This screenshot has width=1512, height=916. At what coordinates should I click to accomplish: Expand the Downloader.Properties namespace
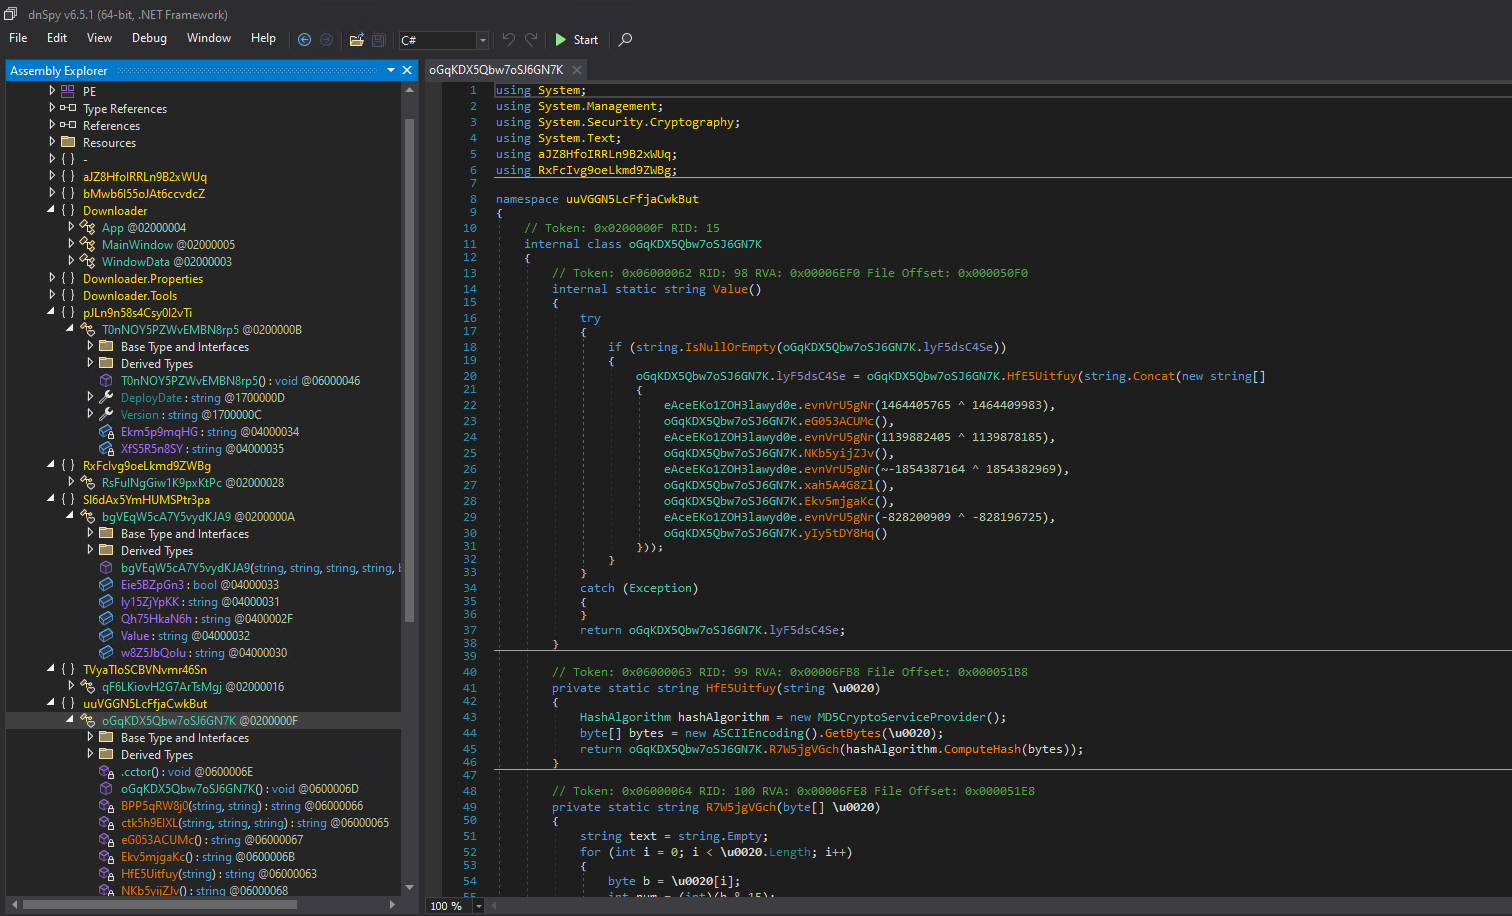click(x=52, y=278)
